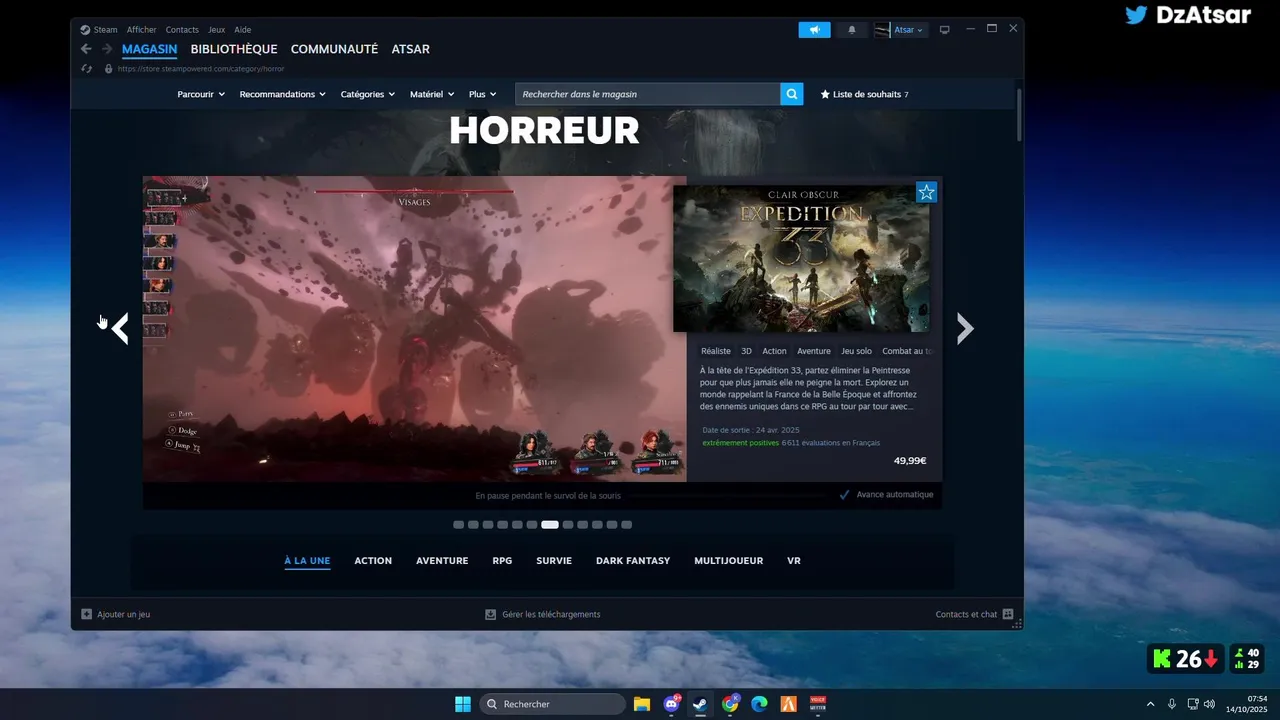
Task: Open the ATSAR profile tab
Action: [410, 49]
